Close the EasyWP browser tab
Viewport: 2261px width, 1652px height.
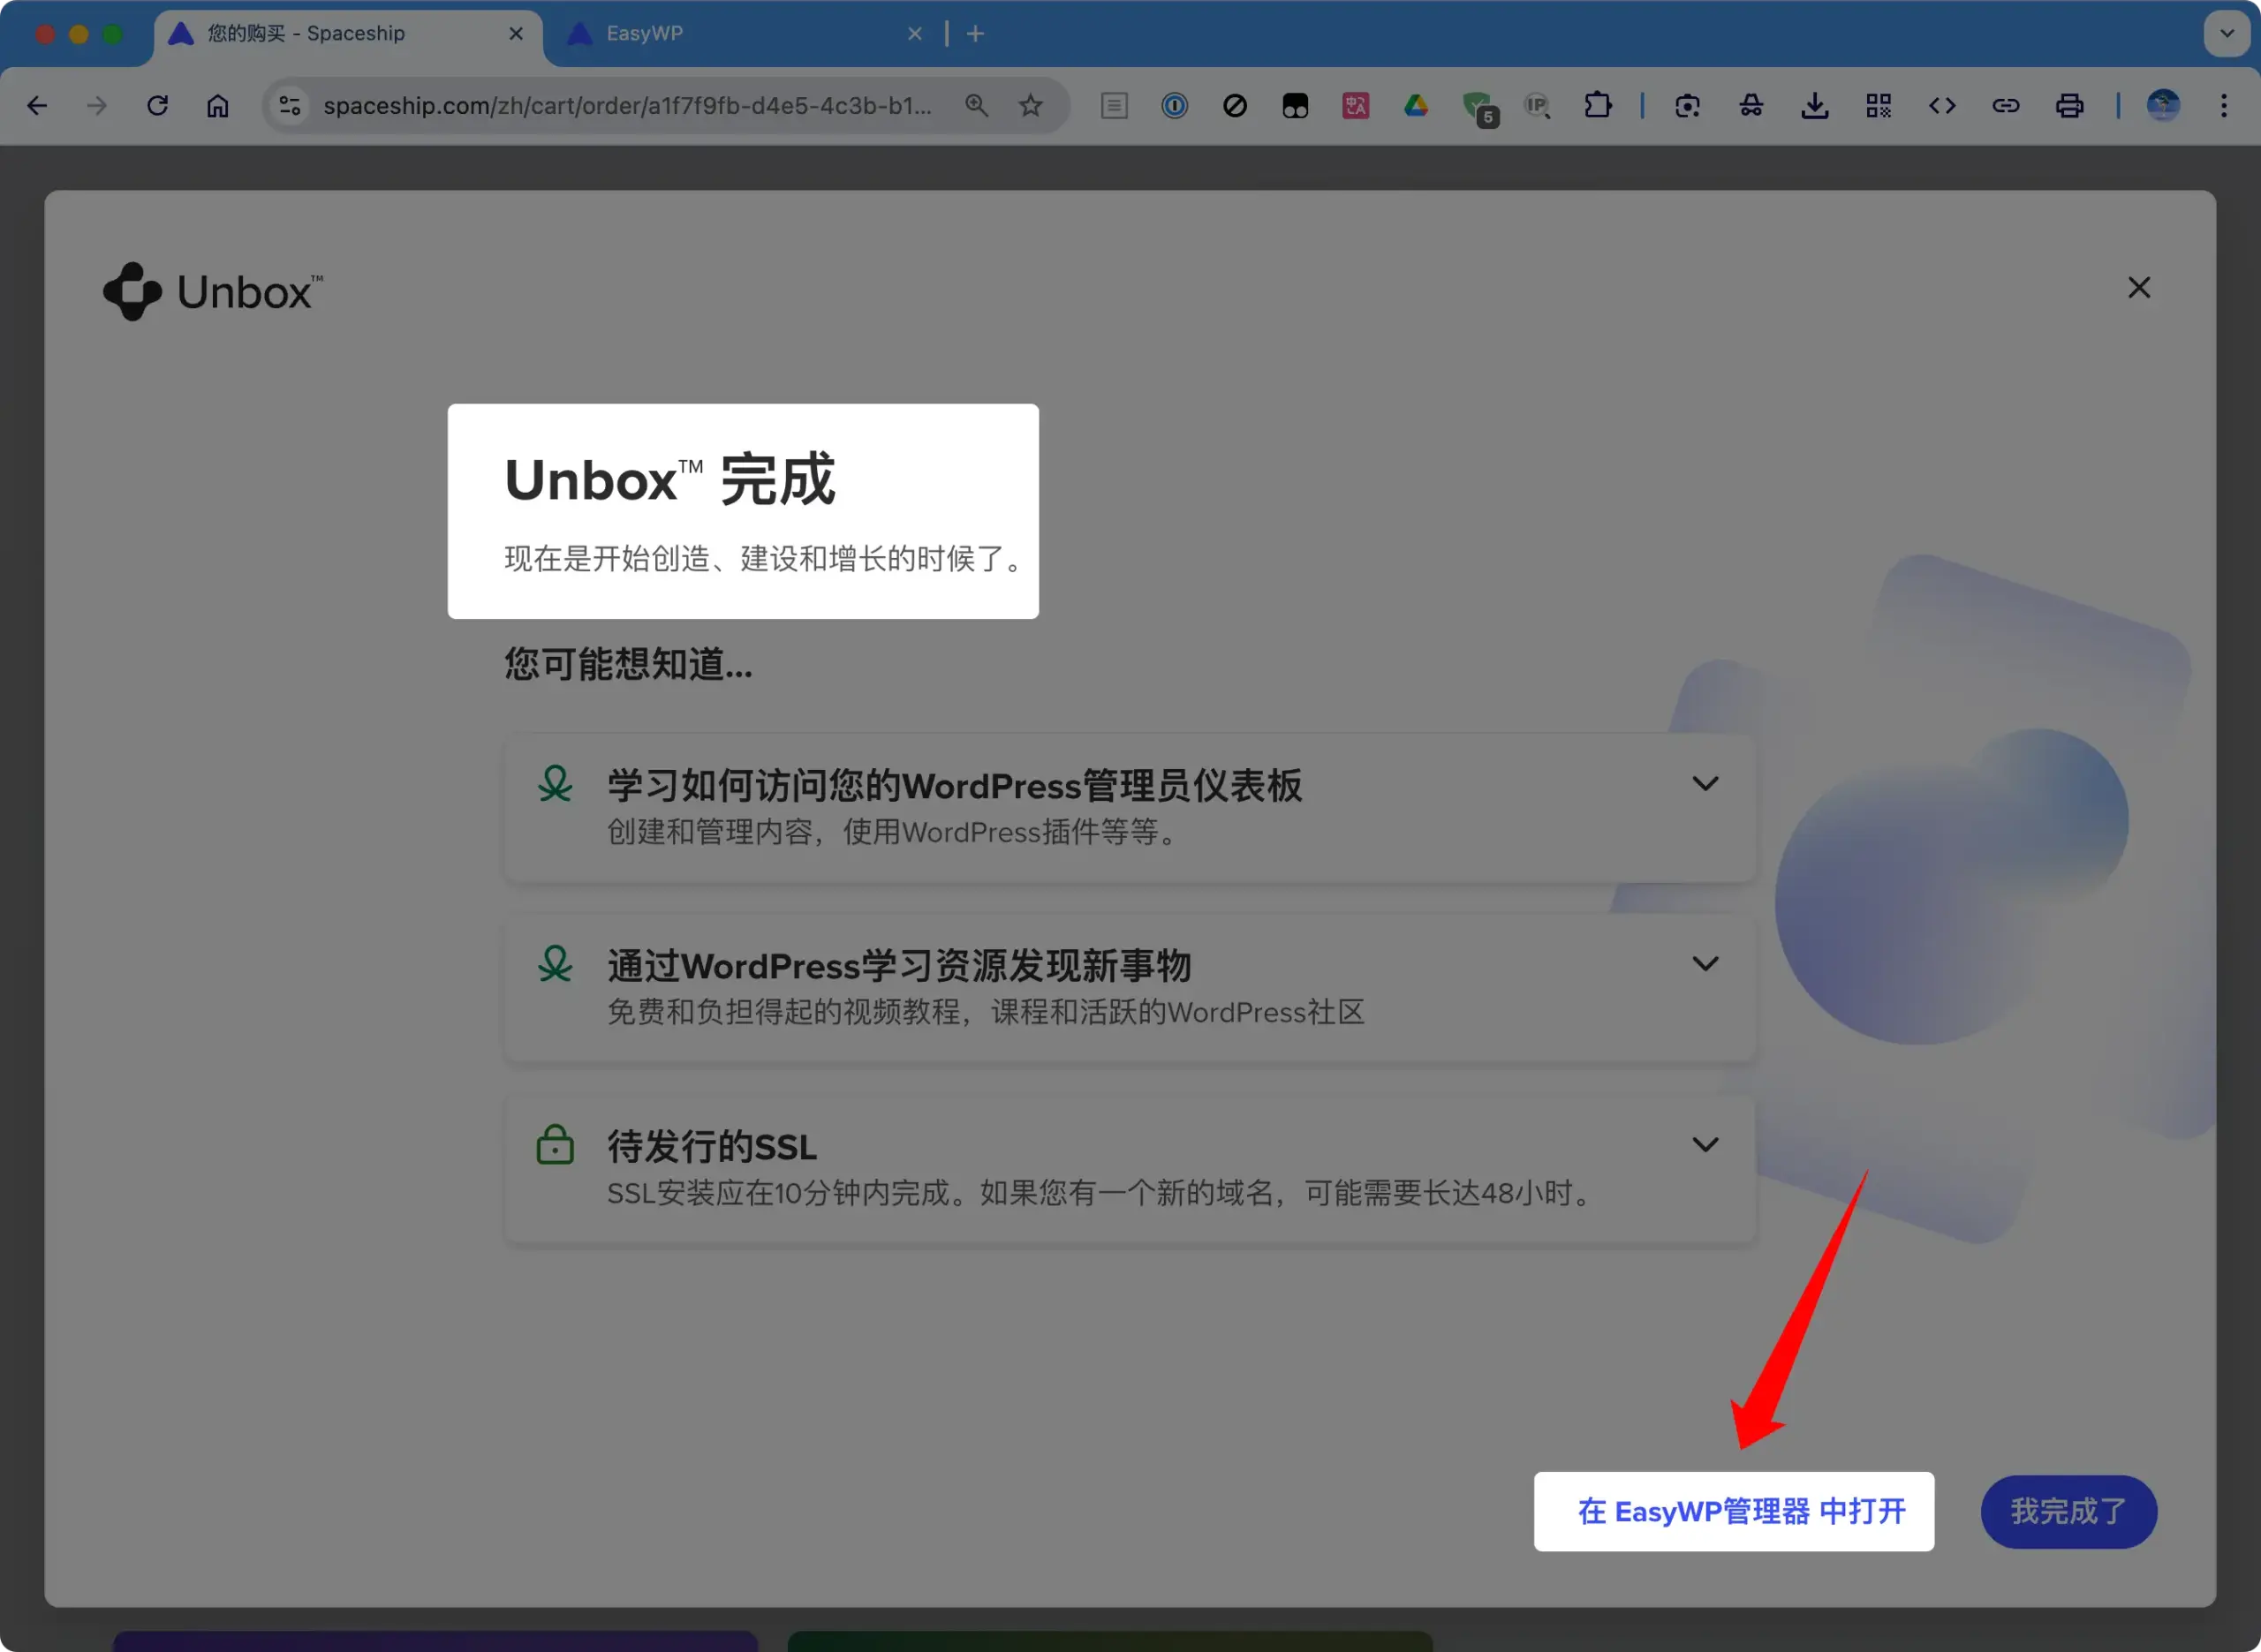[914, 34]
